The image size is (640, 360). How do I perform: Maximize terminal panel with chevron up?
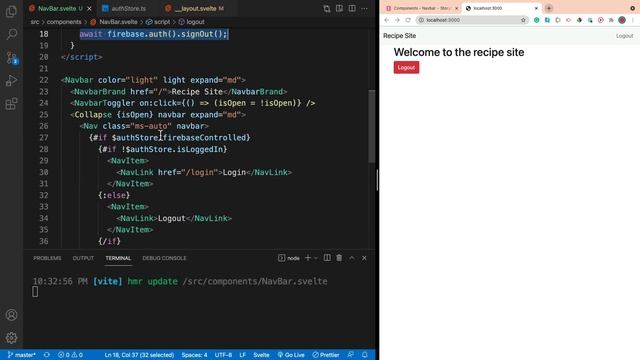pyautogui.click(x=352, y=258)
